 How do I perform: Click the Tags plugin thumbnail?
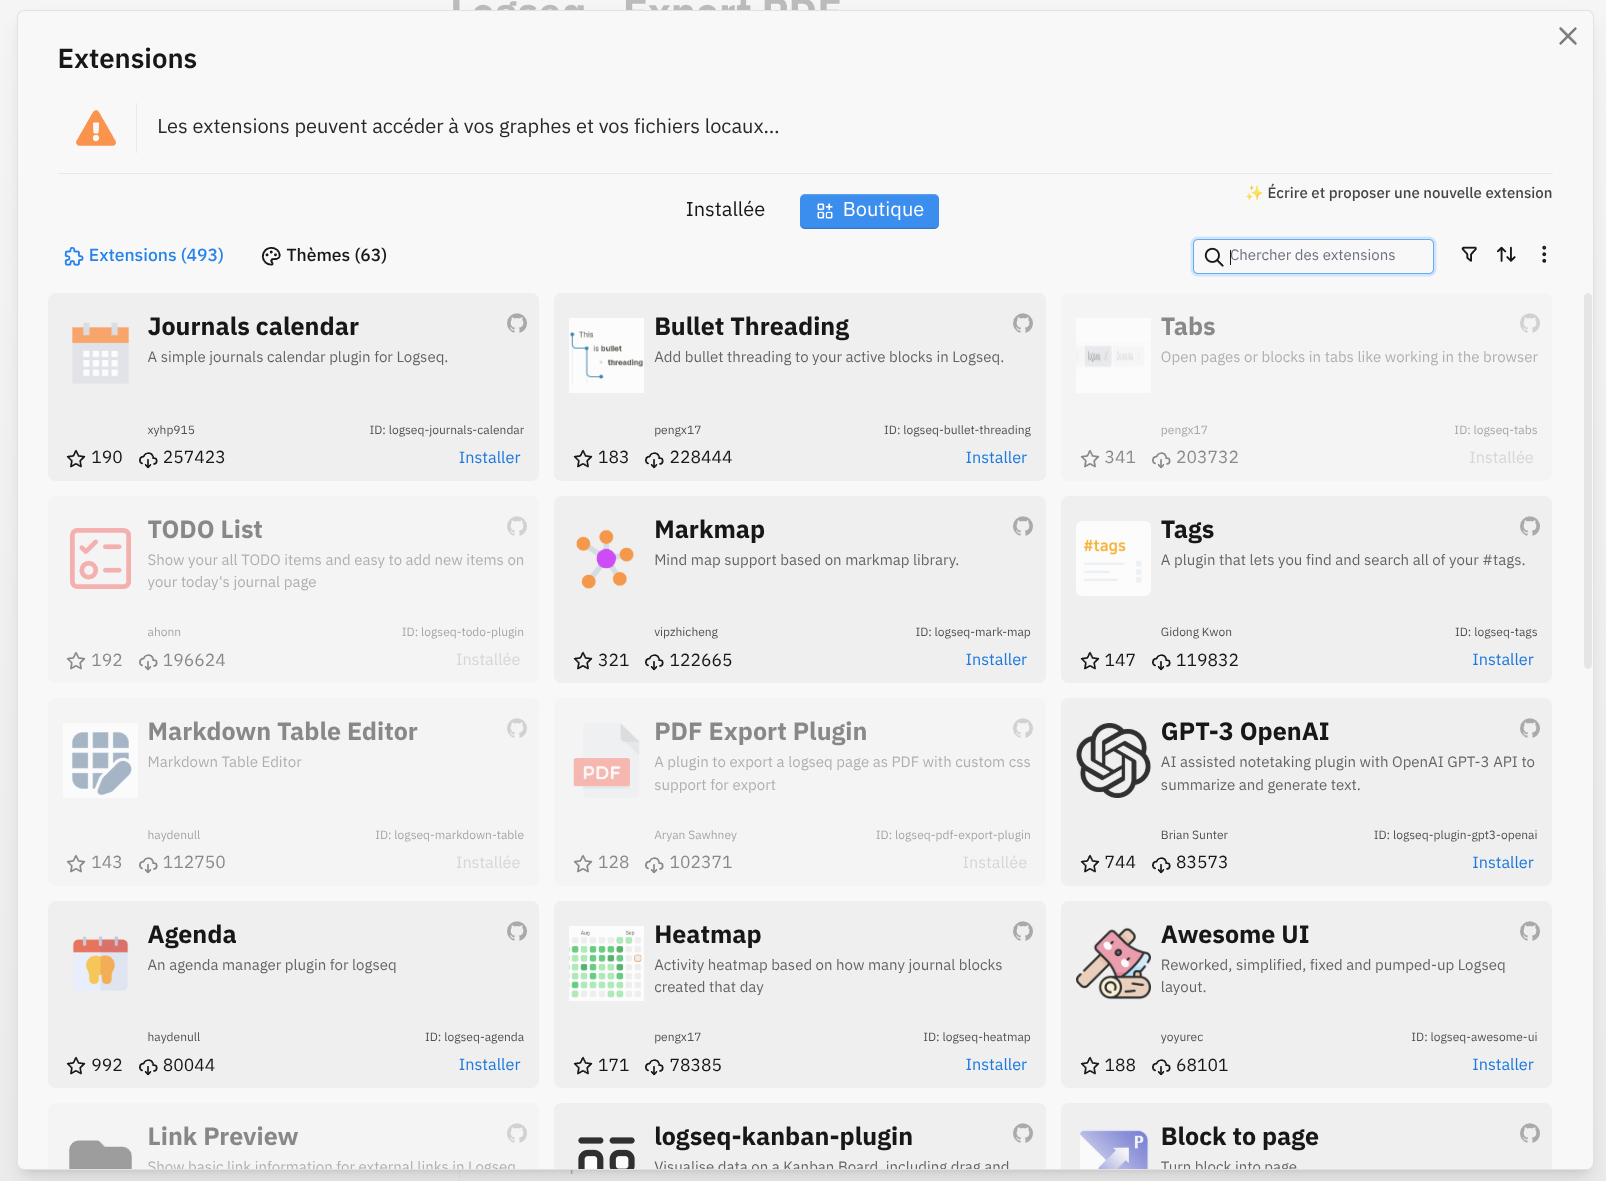[1113, 558]
